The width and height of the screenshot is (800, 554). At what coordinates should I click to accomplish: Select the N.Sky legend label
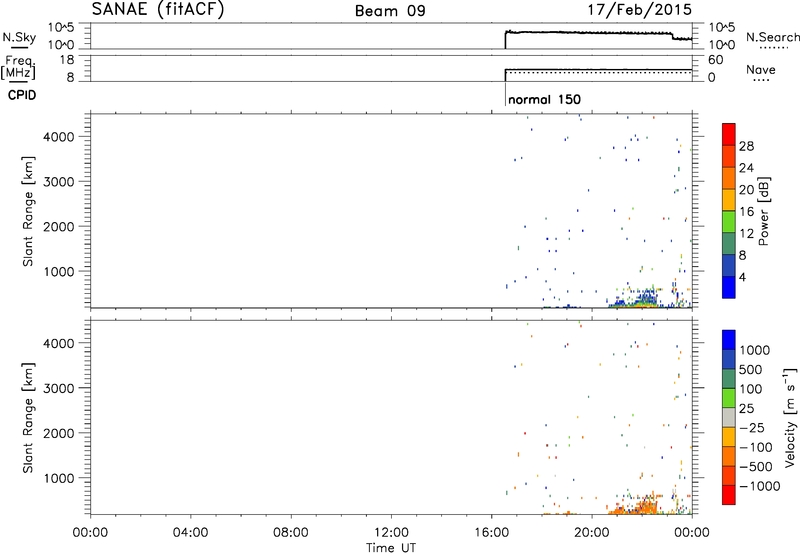point(19,37)
